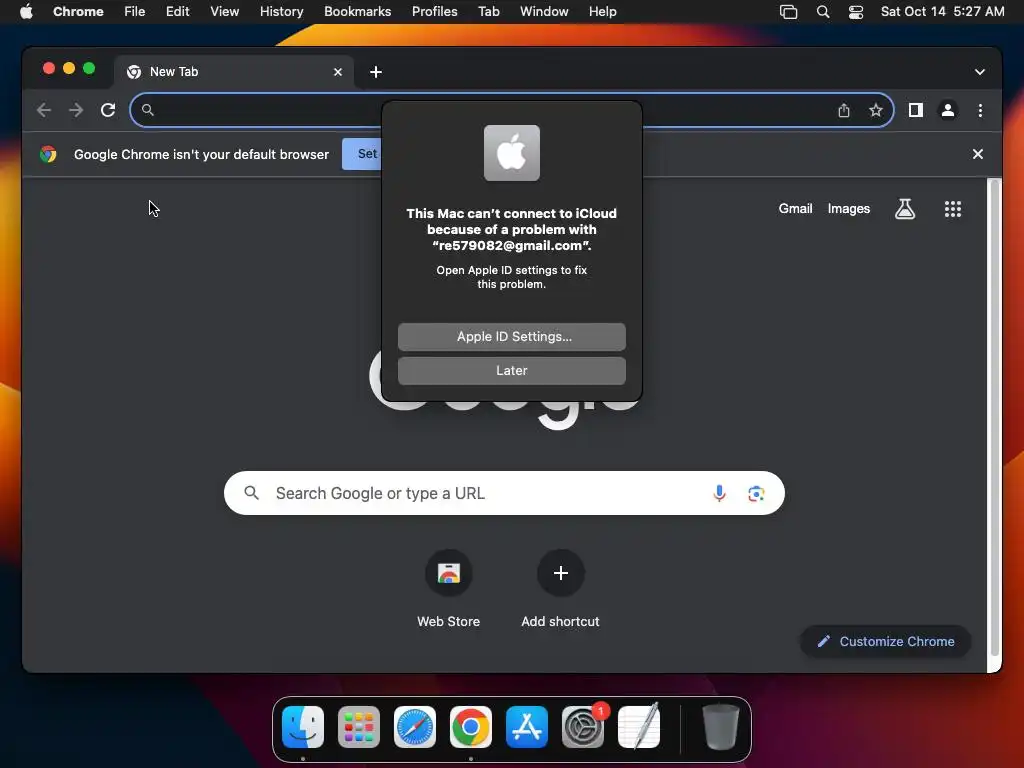Open the Help menu
This screenshot has width=1024, height=768.
pos(602,11)
